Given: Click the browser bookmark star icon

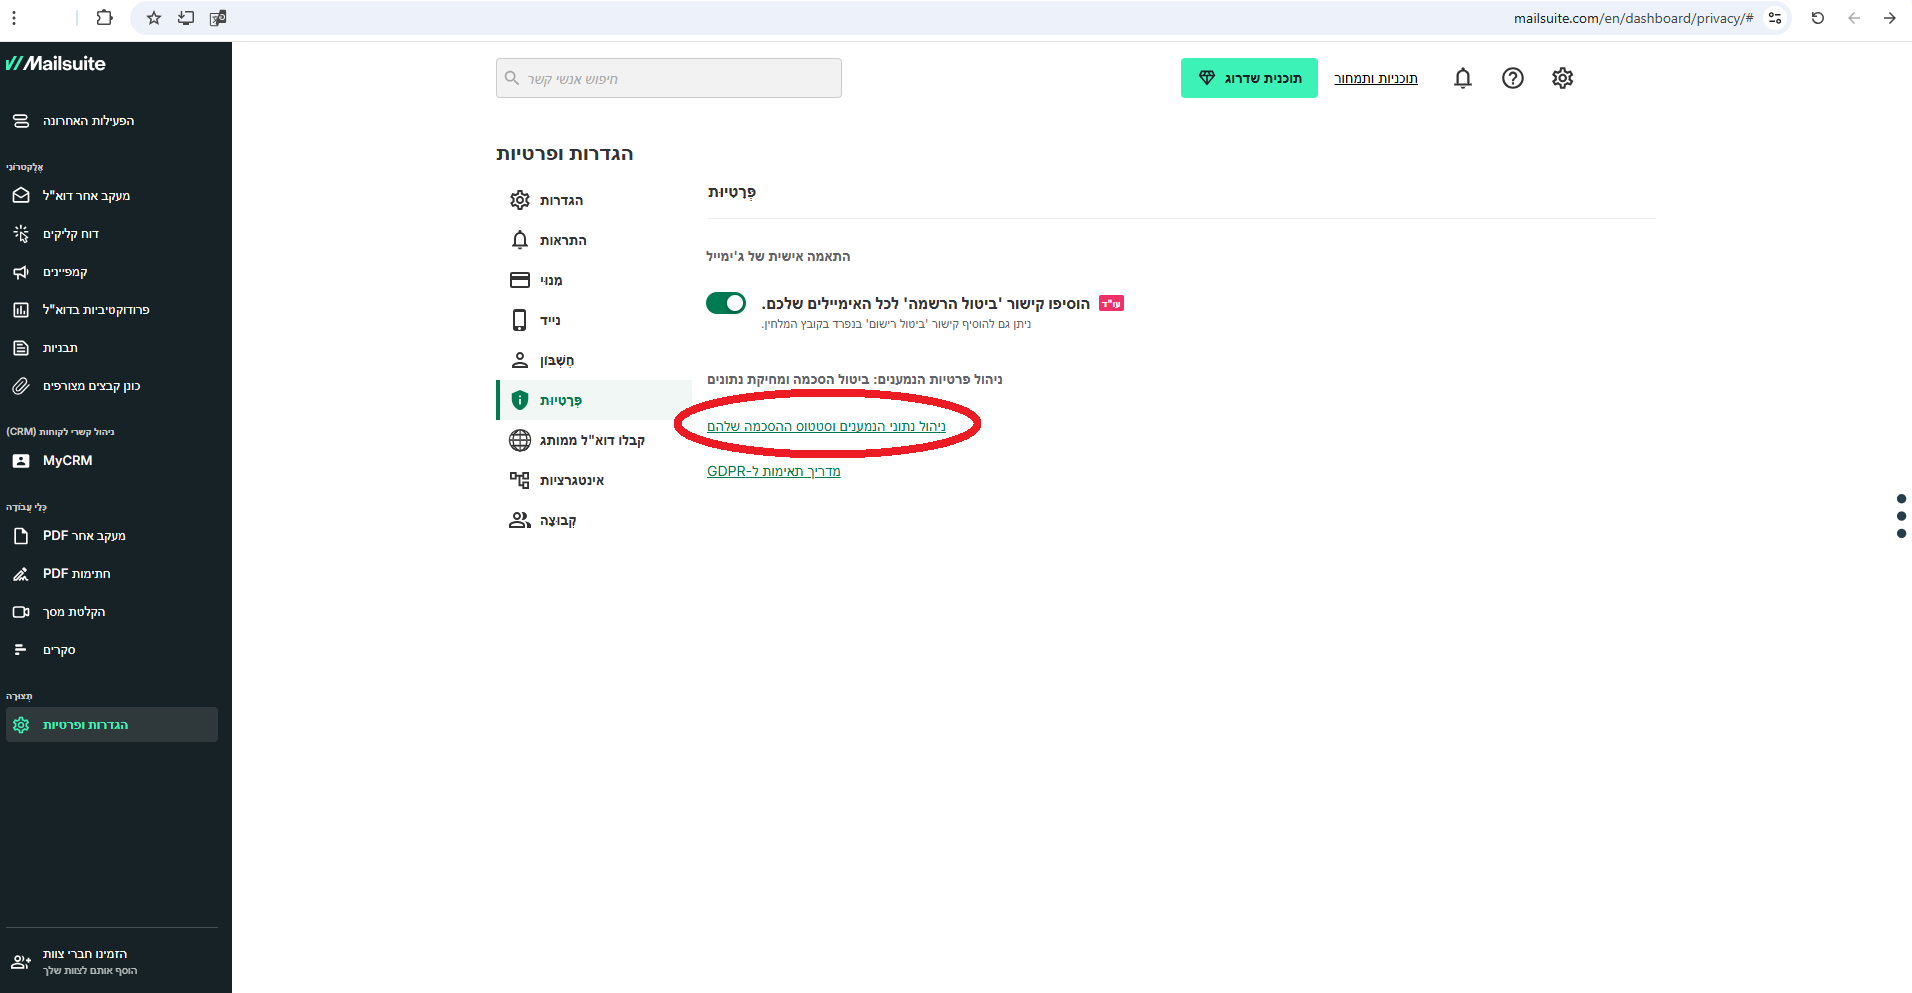Looking at the screenshot, I should 154,18.
